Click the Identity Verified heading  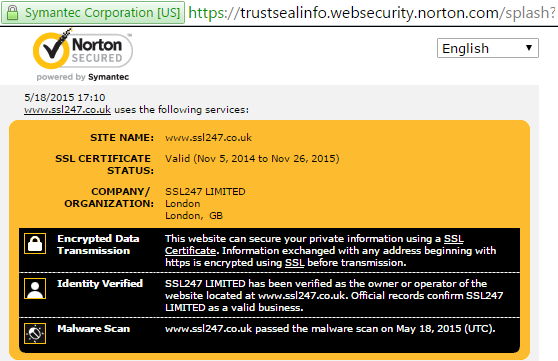click(x=100, y=283)
